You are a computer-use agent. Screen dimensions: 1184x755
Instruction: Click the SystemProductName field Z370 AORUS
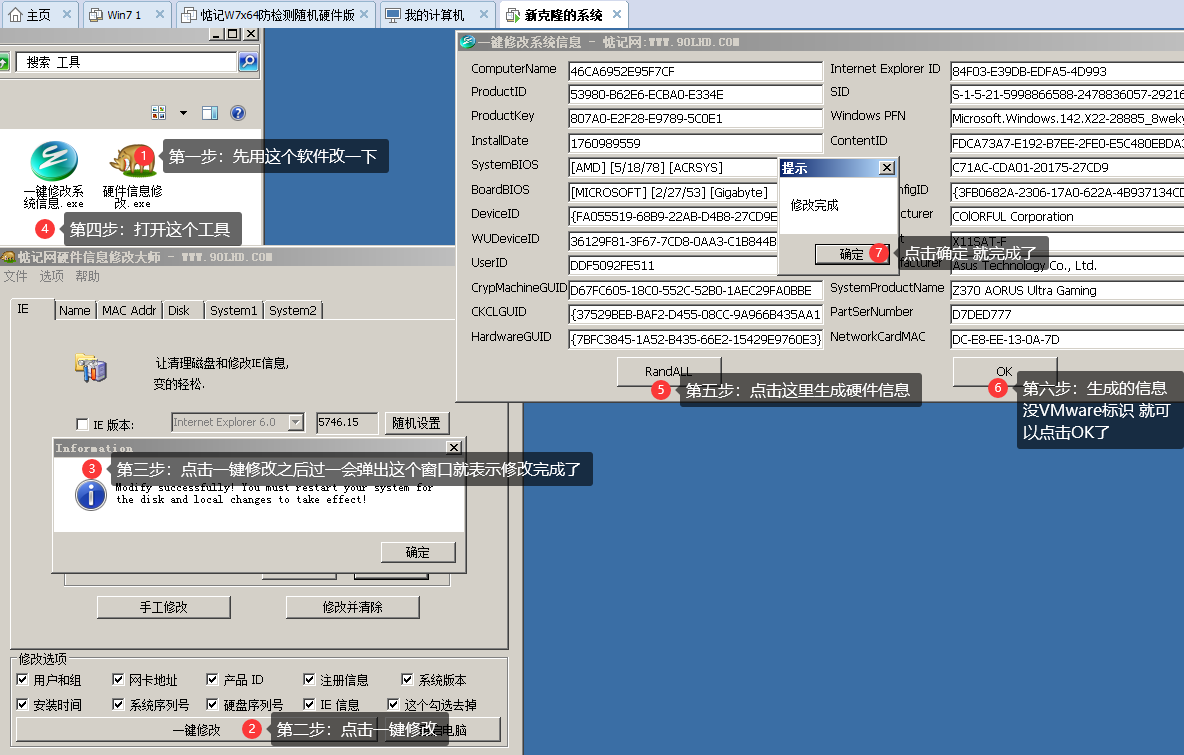click(x=1067, y=290)
